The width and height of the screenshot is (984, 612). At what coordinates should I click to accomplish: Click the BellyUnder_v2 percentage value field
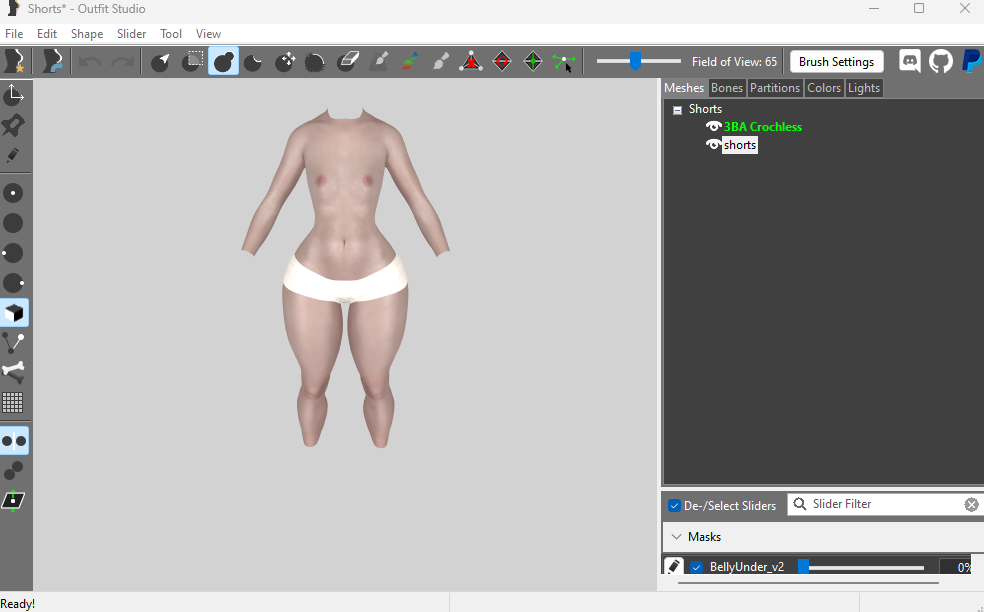(956, 567)
